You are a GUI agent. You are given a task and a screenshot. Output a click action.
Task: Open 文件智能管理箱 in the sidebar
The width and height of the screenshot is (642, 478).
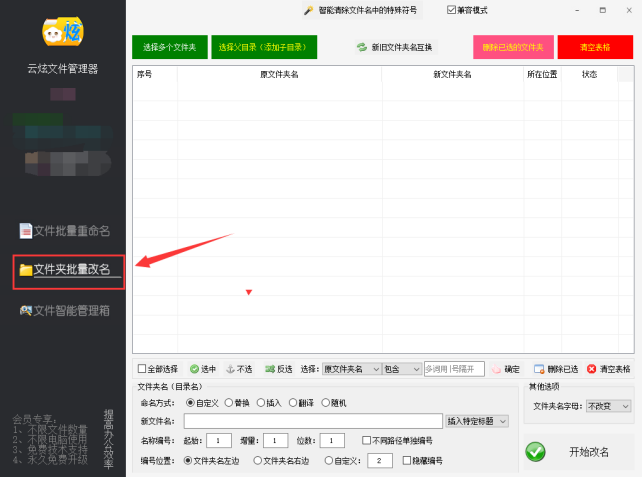[65, 310]
